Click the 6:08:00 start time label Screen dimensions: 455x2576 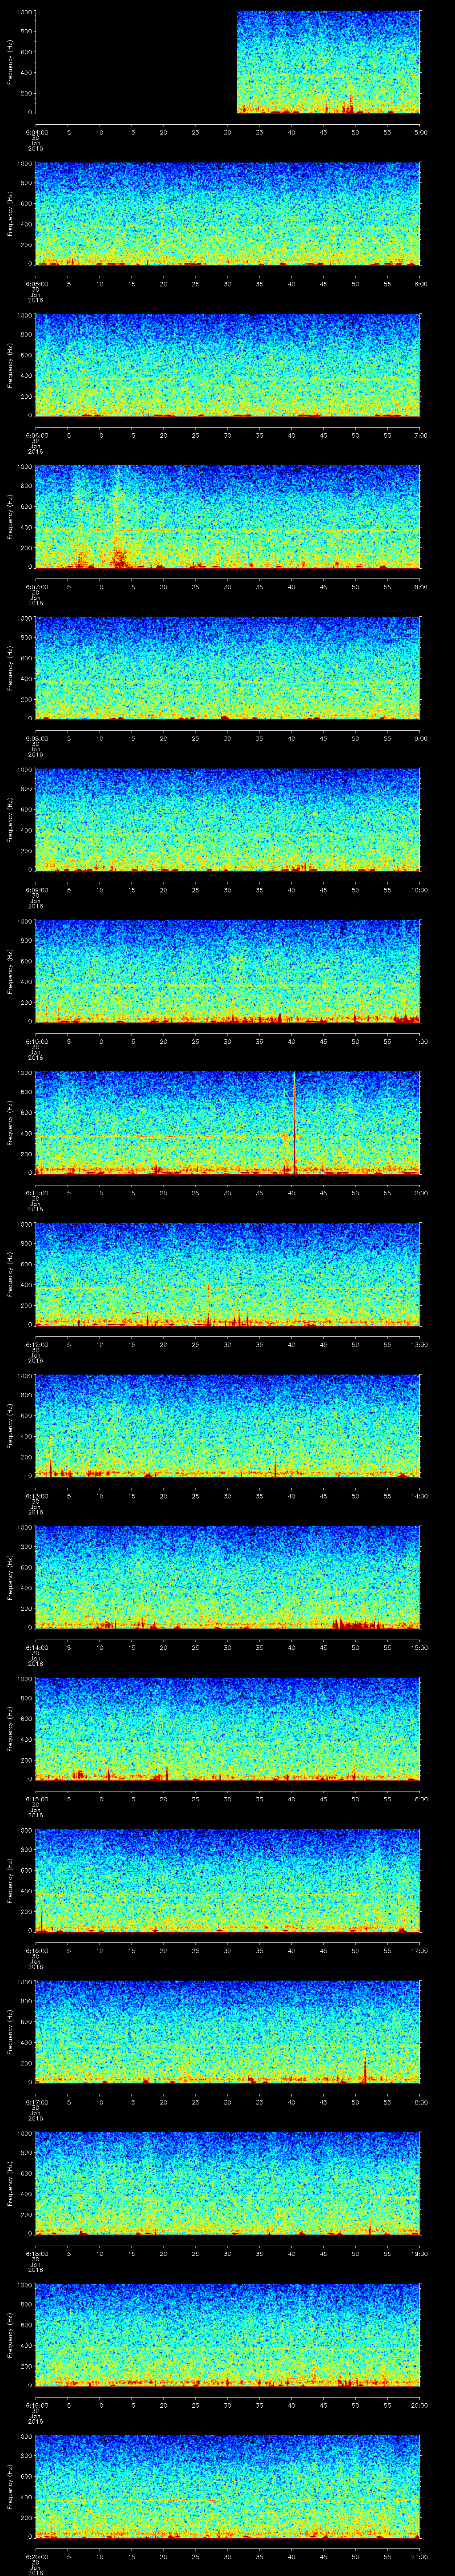pyautogui.click(x=36, y=738)
